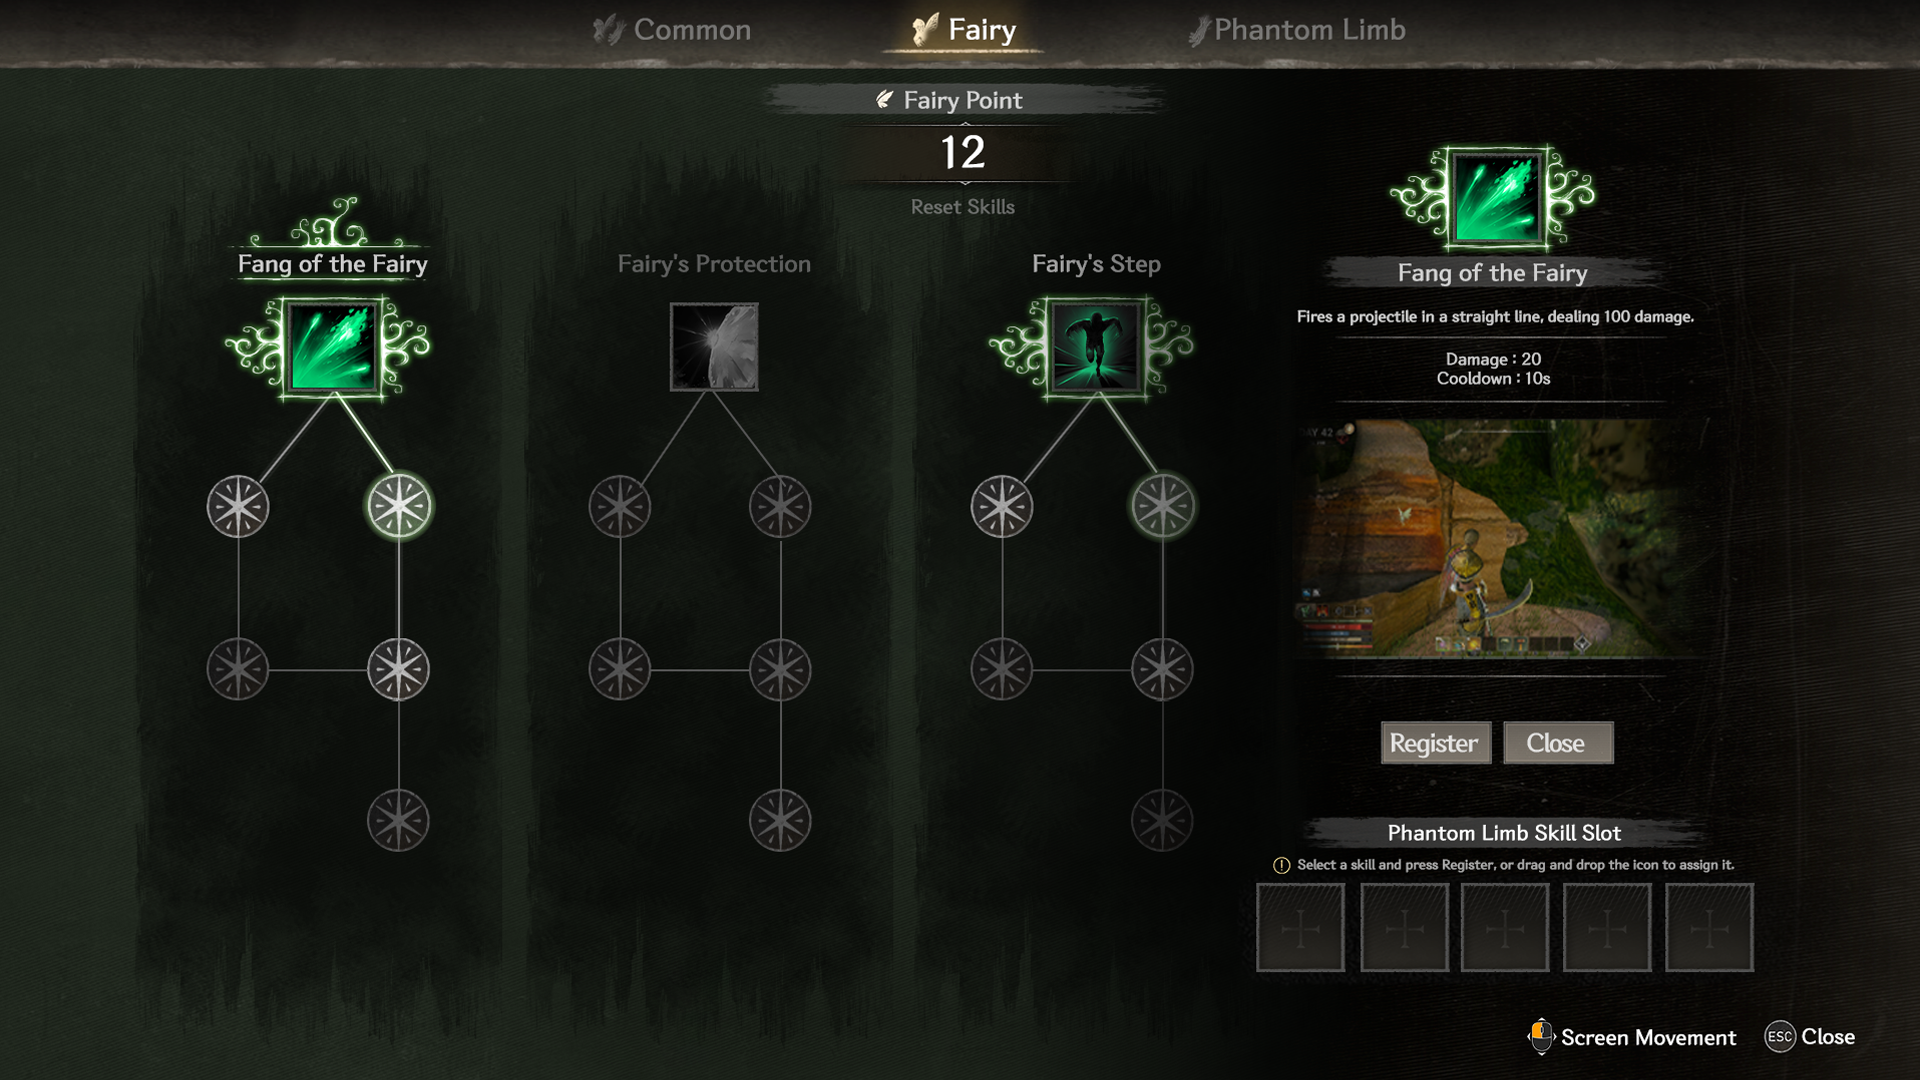This screenshot has width=1920, height=1080.
Task: Click the bottom node of the Fairy's Protection tree
Action: [780, 821]
